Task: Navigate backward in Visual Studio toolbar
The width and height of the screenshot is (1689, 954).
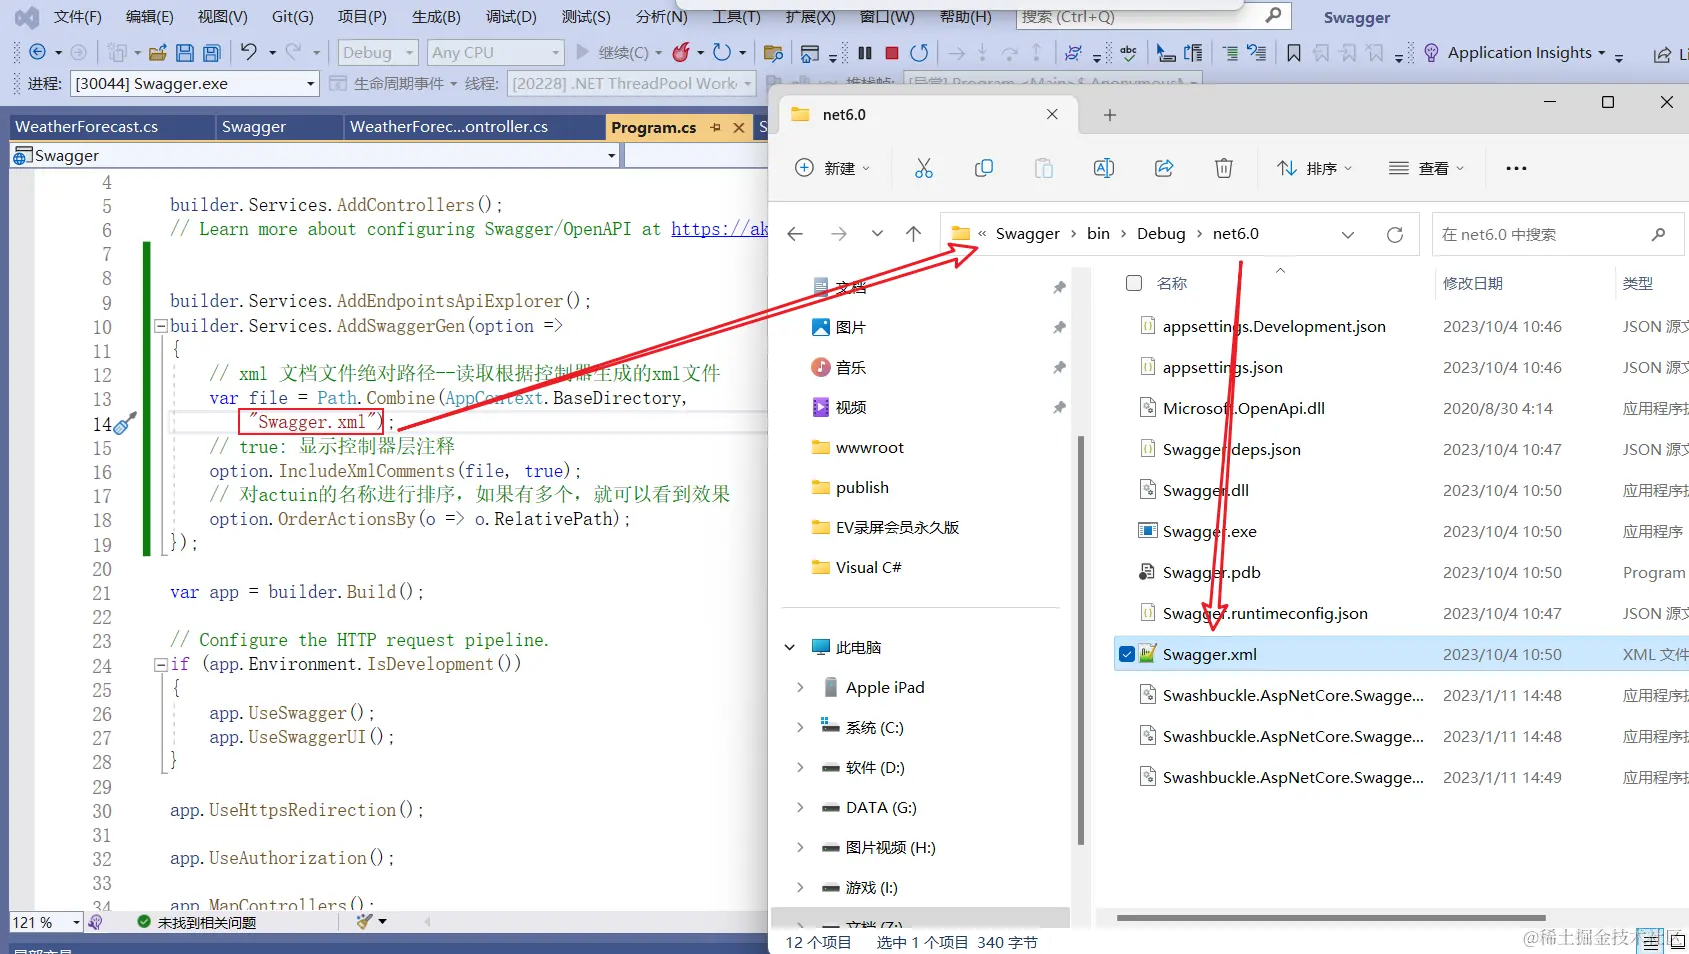Action: pos(38,52)
